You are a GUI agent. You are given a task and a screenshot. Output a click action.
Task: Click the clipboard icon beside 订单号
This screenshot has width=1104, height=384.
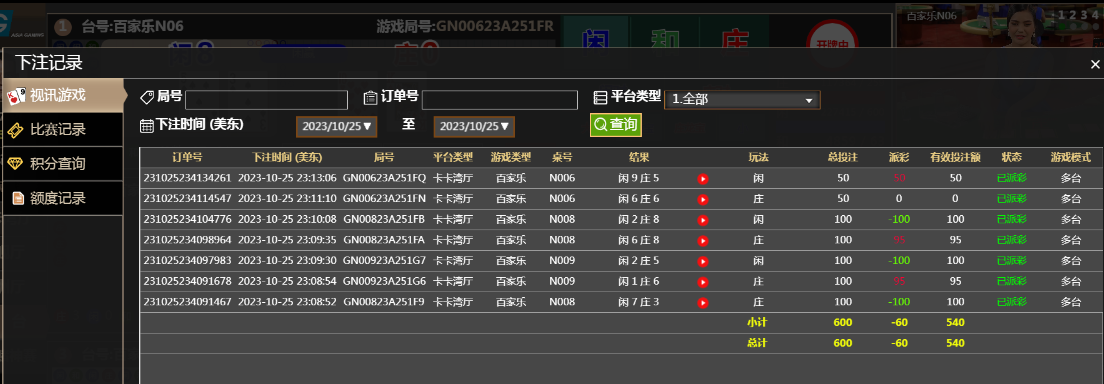(x=370, y=97)
